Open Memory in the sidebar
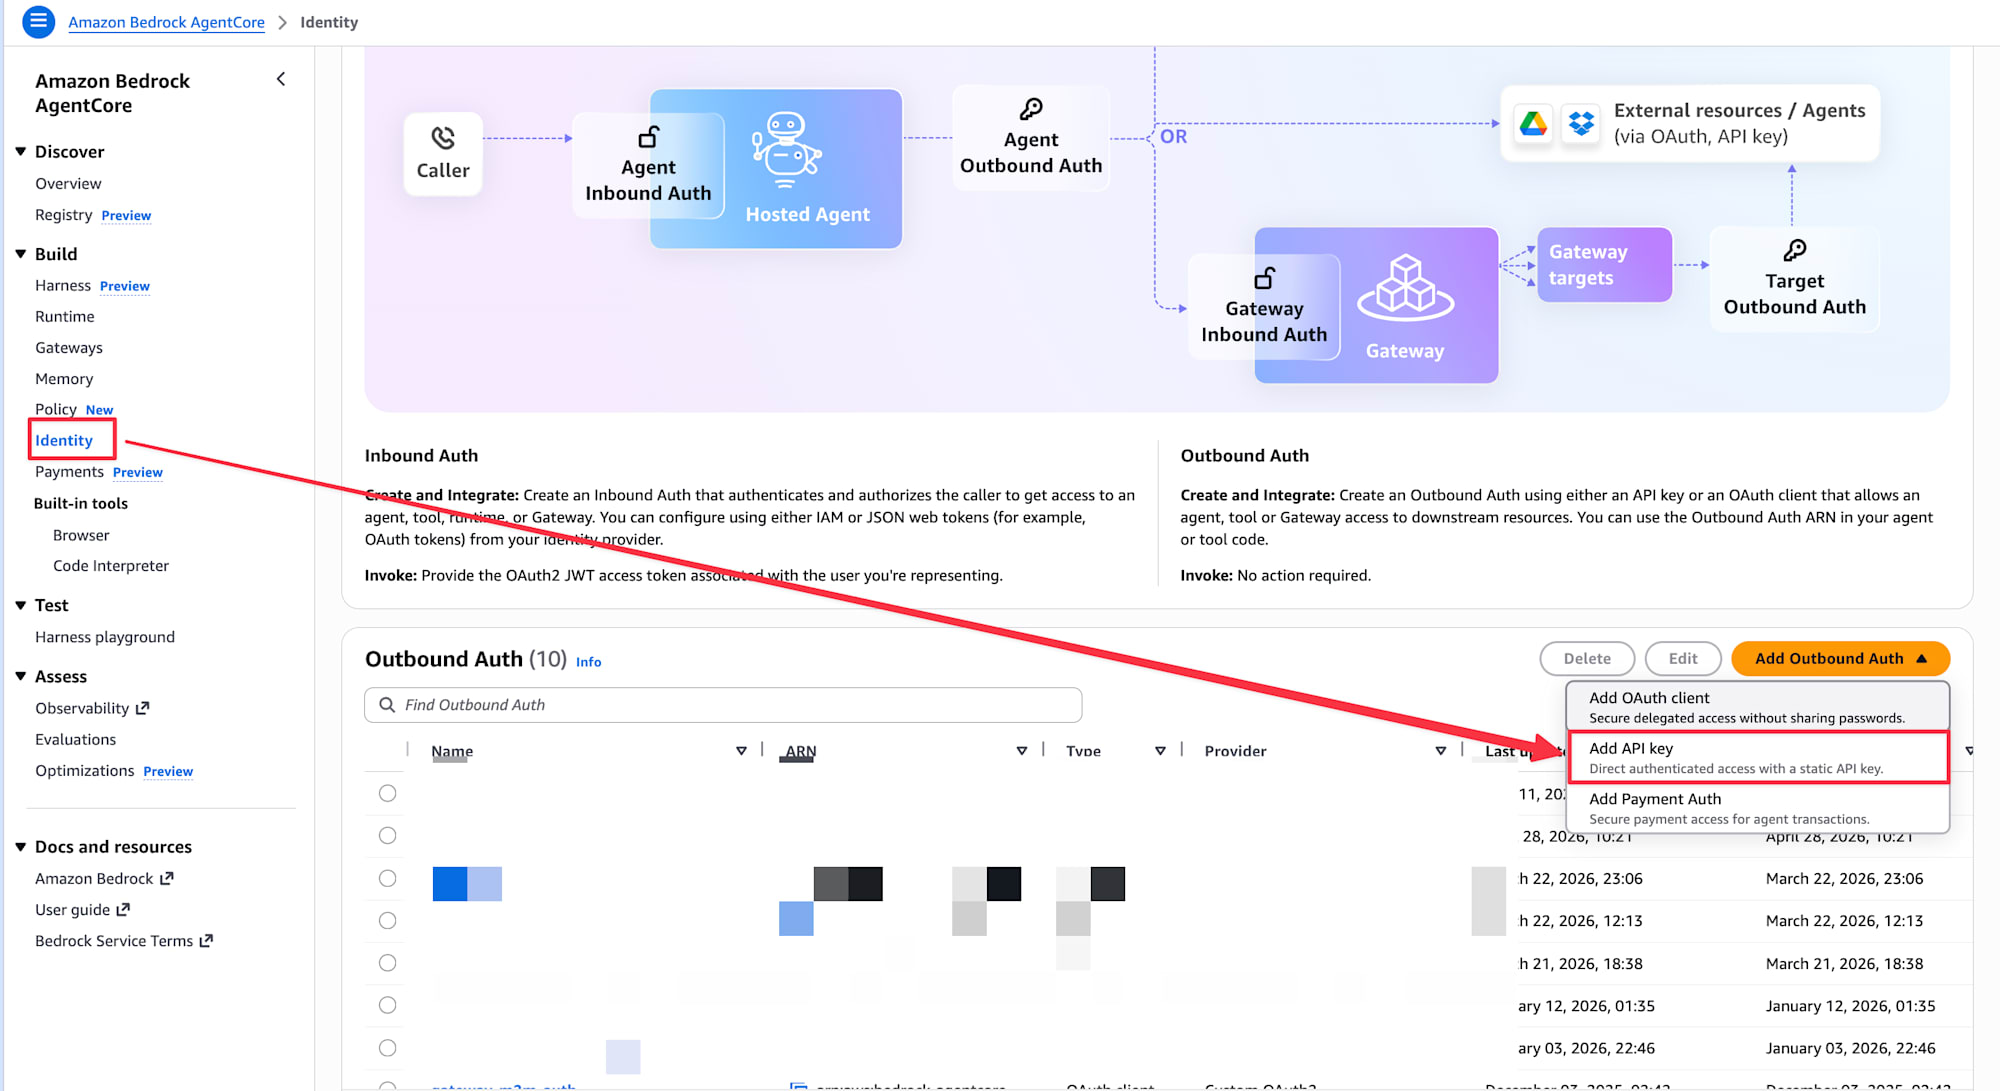 pos(64,378)
